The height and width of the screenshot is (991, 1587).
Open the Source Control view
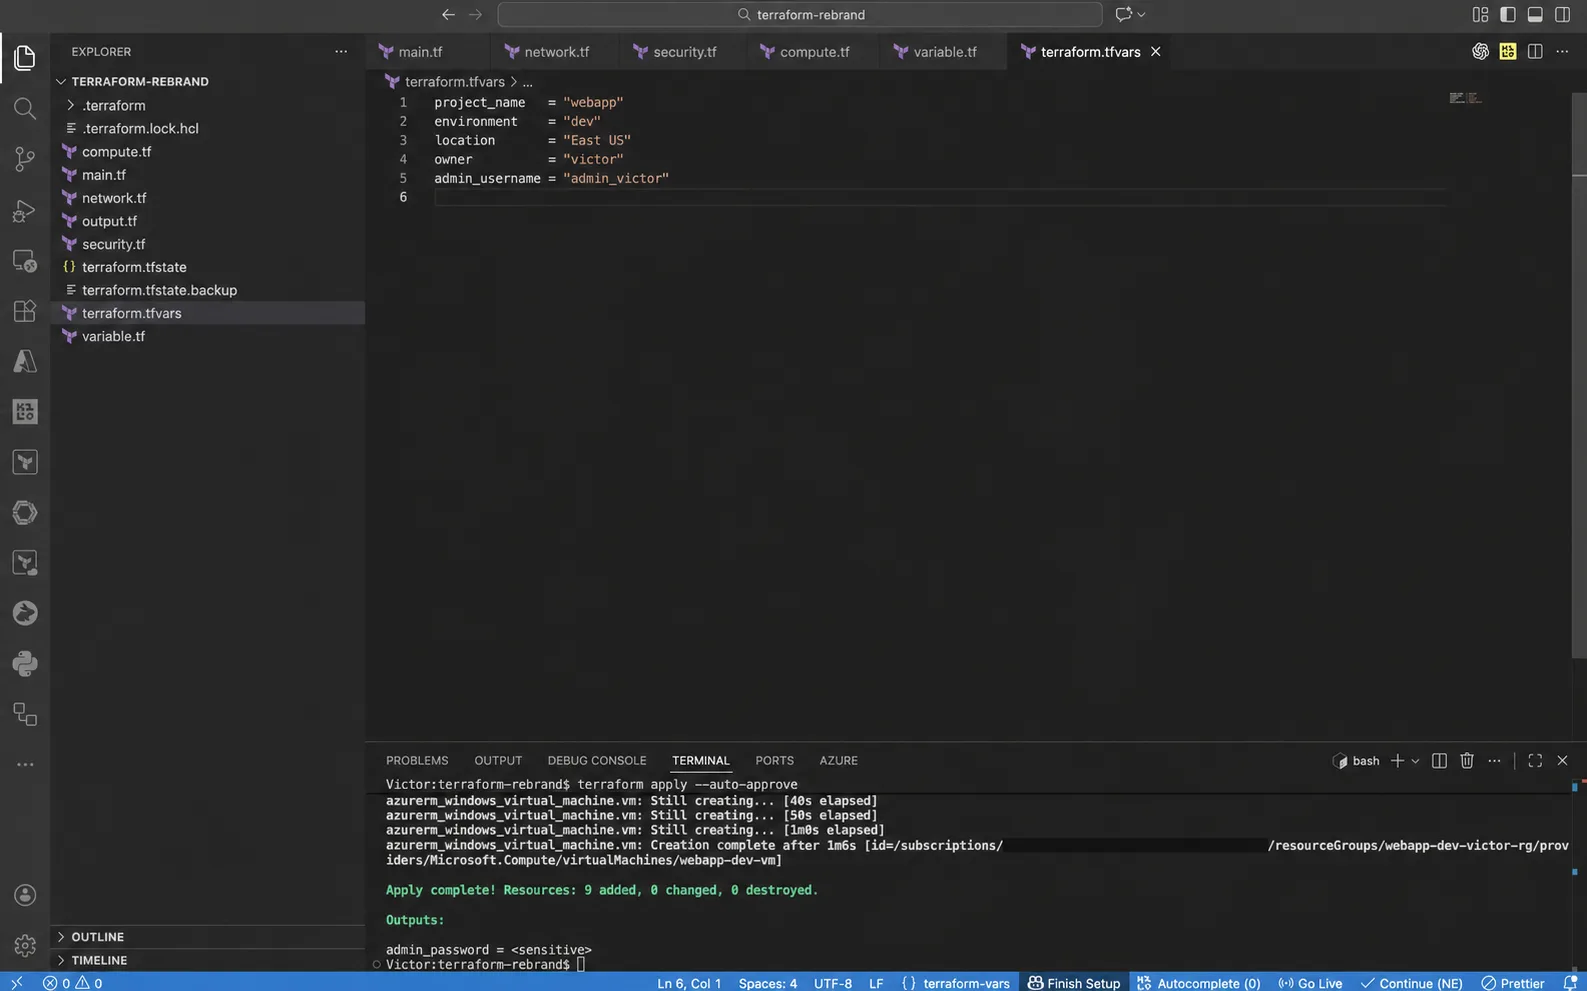25,159
